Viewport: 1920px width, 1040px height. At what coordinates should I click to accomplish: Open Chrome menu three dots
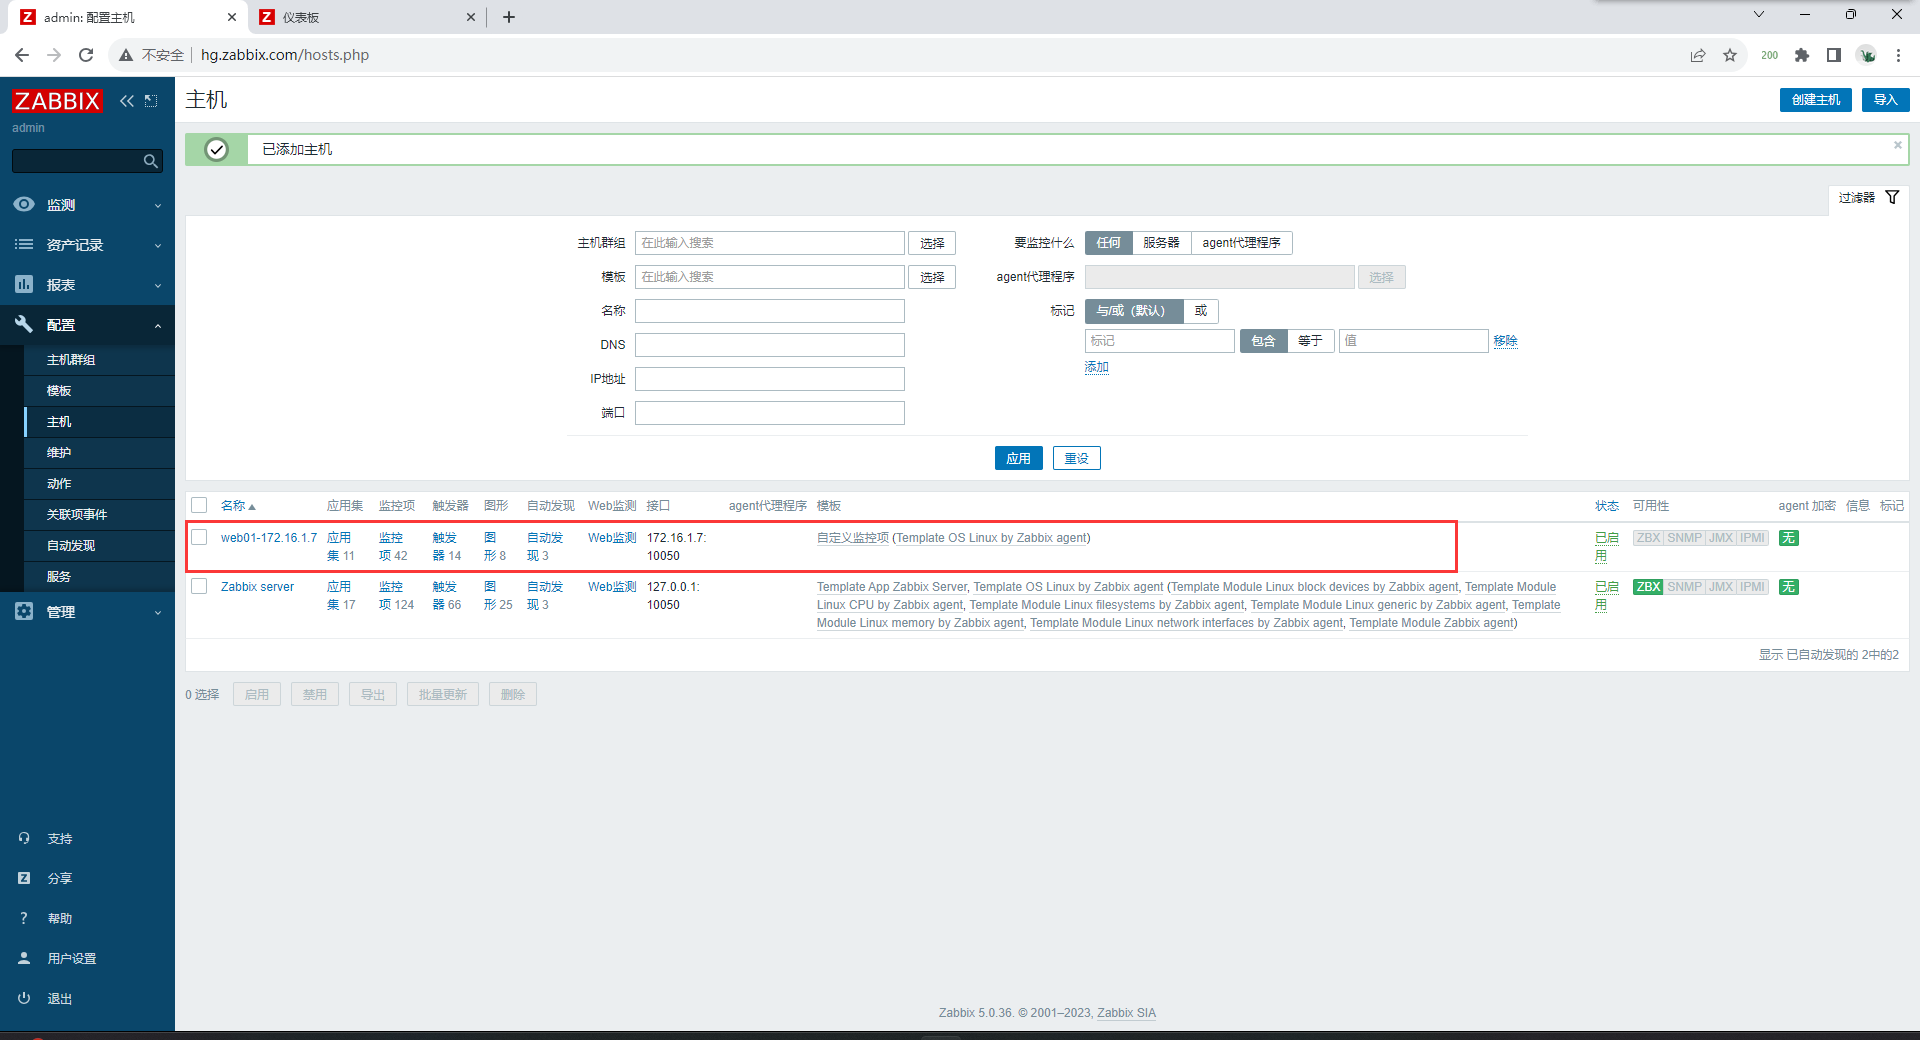[x=1898, y=55]
